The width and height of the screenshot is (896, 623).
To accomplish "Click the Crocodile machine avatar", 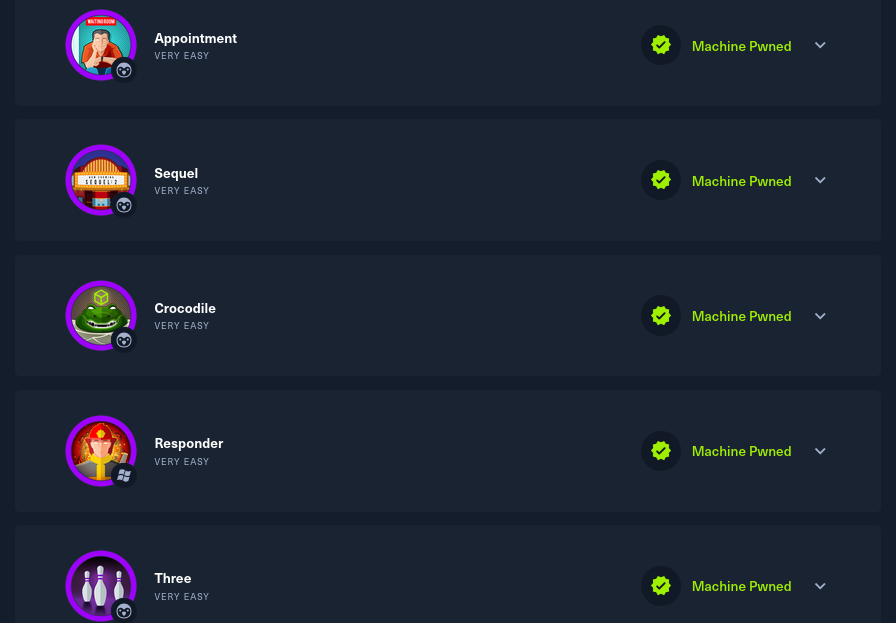I will [x=101, y=316].
